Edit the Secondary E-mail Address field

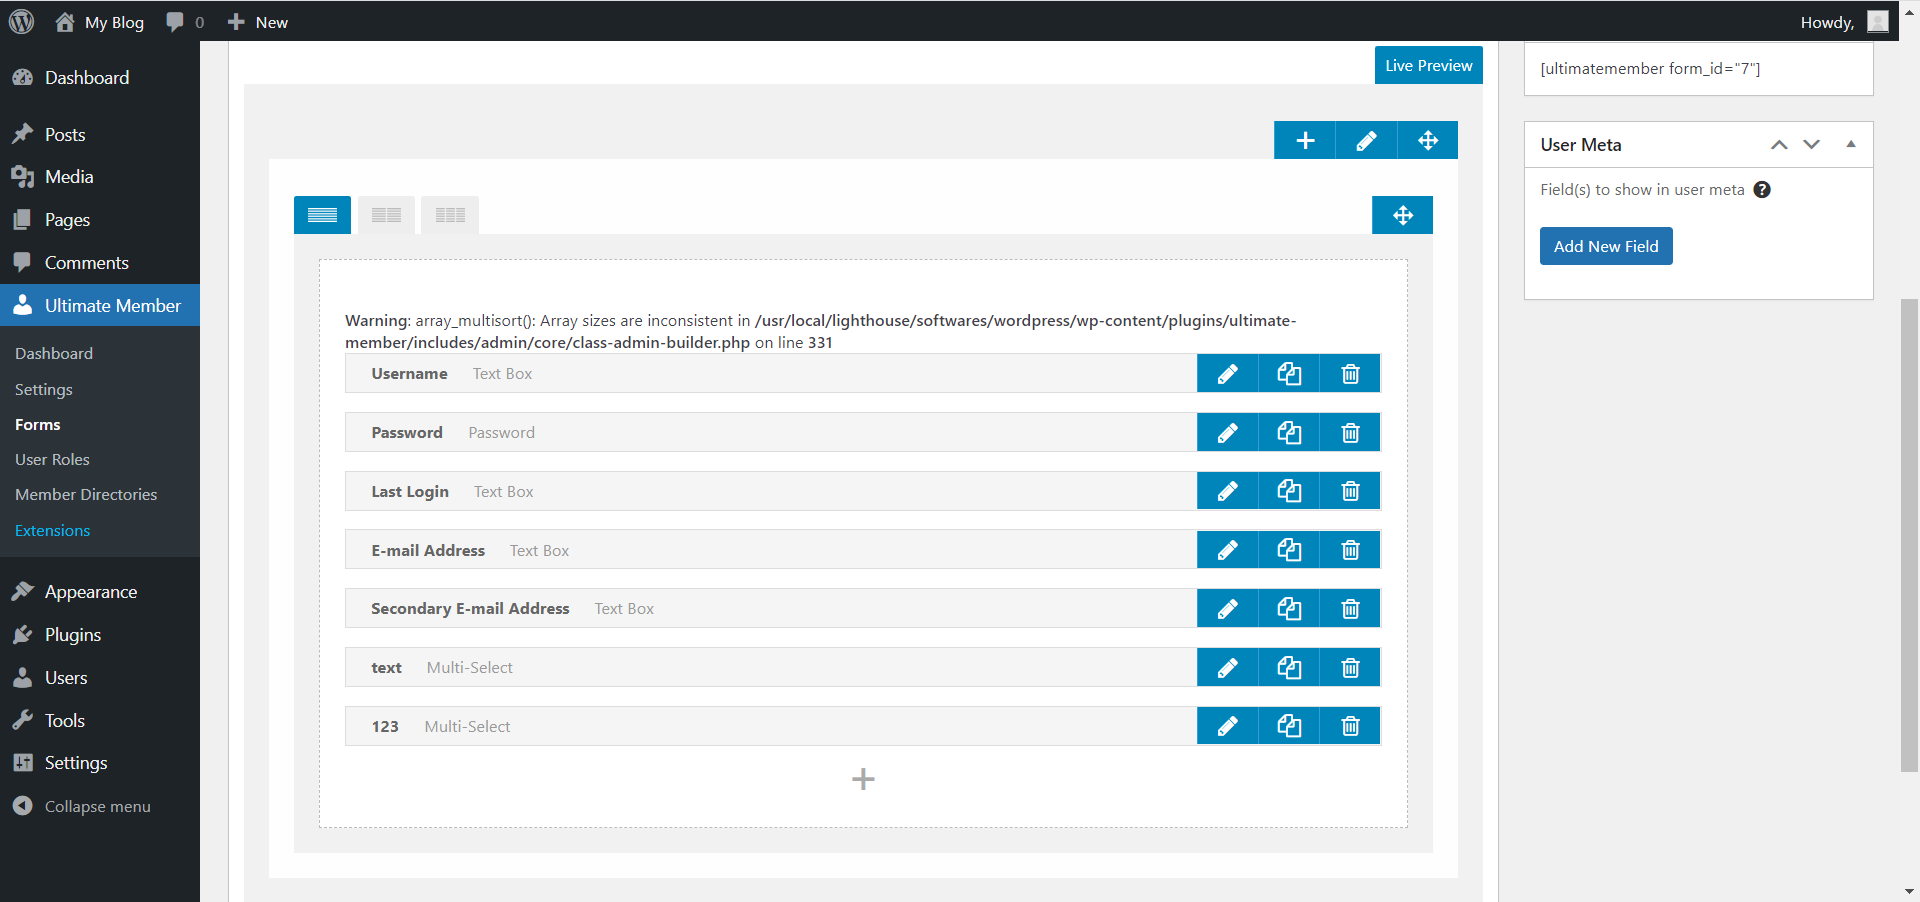click(1227, 609)
